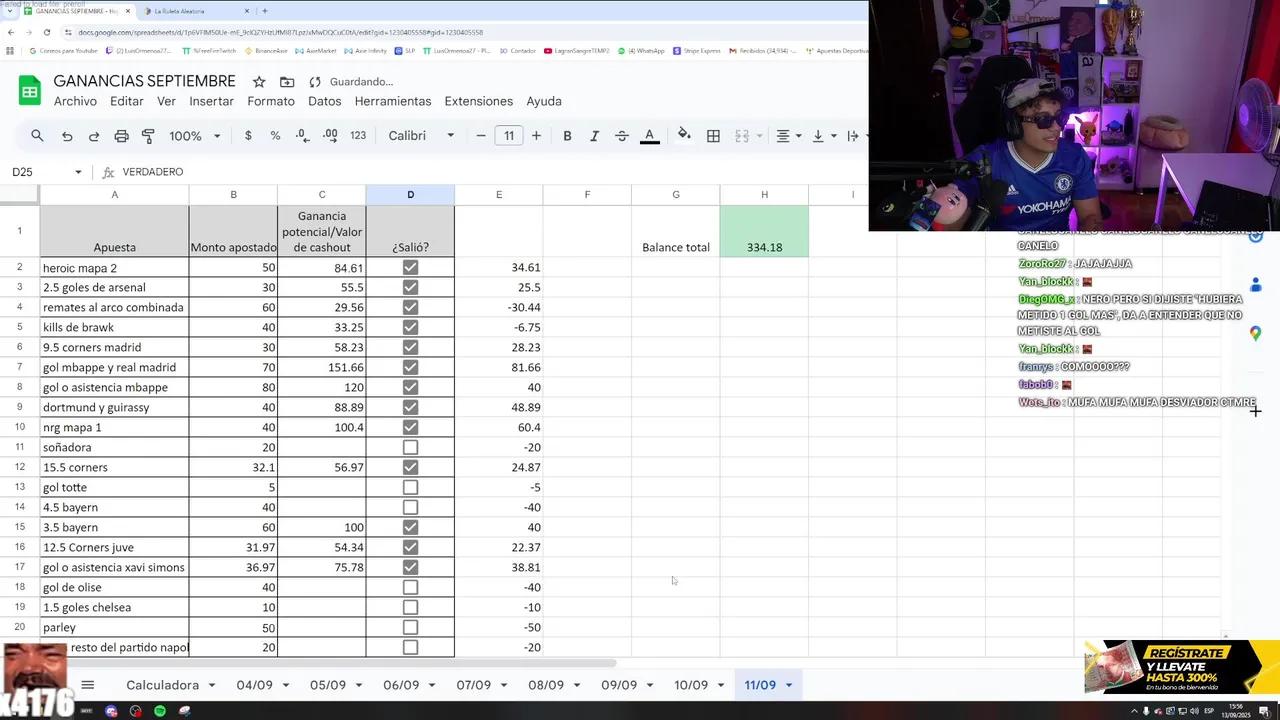Open Spotify from the taskbar
This screenshot has width=1280, height=720.
tap(160, 711)
